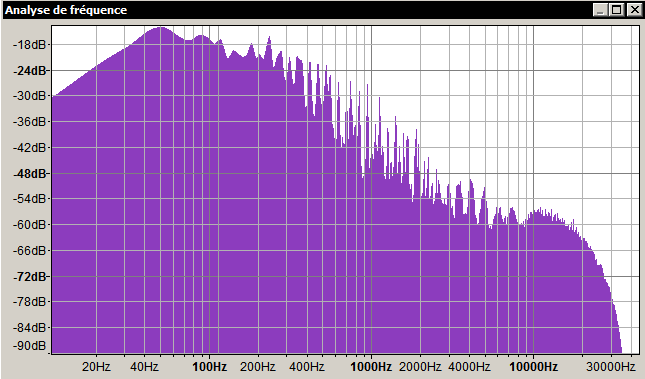
Task: Click the 400Hz frequency label
Action: coord(307,366)
